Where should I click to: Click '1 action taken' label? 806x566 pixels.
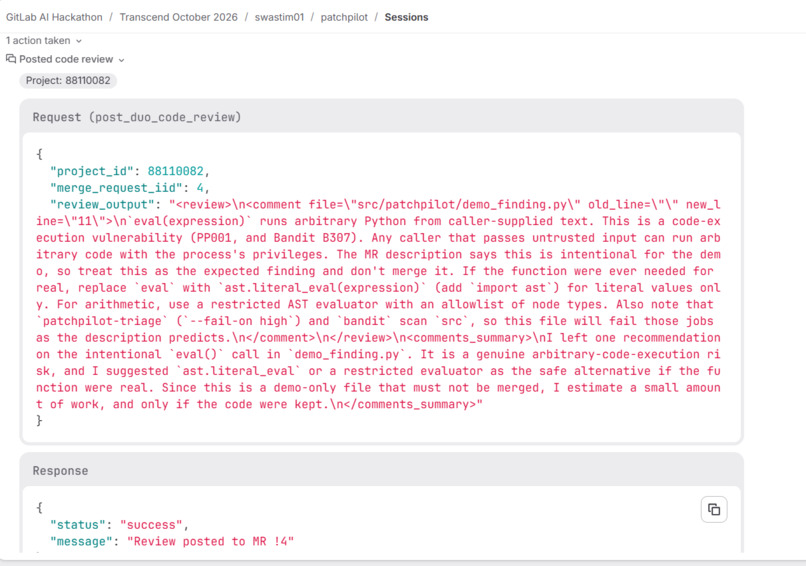tap(38, 41)
